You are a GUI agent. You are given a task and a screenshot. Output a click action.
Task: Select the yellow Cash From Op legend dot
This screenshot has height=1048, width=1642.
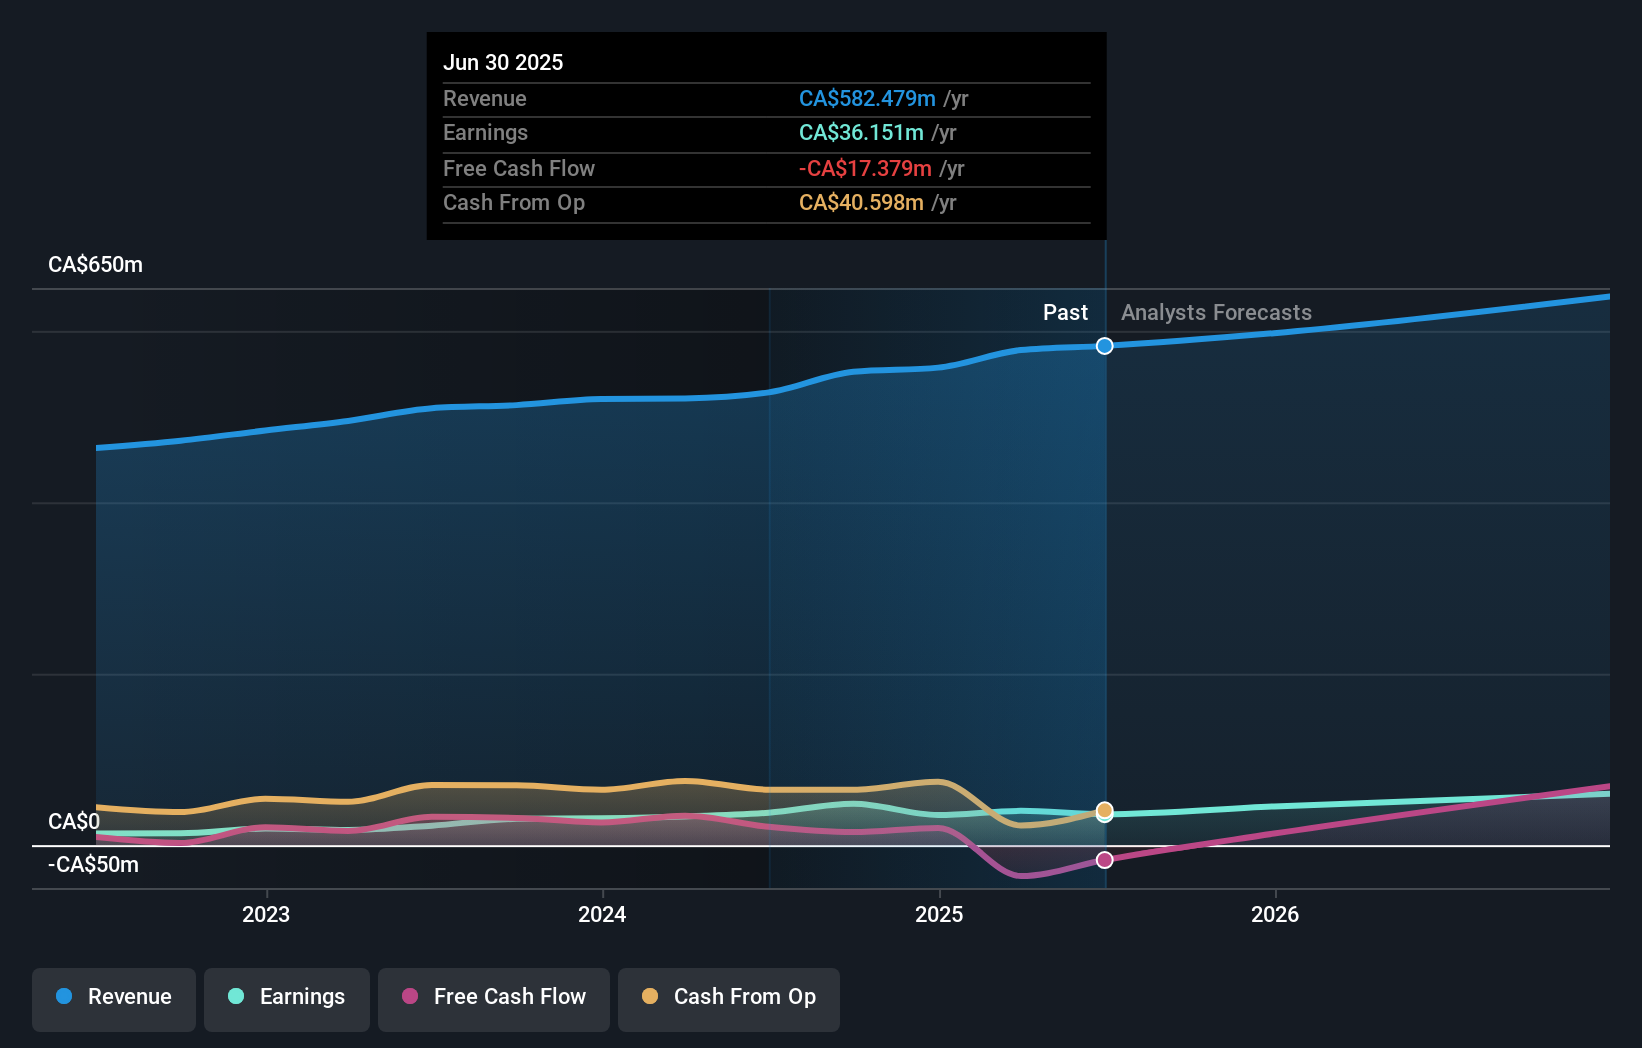tap(650, 997)
